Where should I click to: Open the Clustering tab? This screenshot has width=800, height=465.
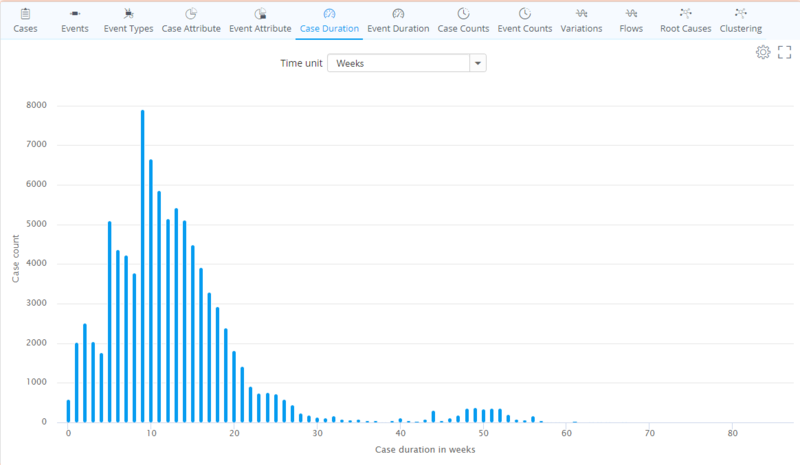pyautogui.click(x=741, y=29)
